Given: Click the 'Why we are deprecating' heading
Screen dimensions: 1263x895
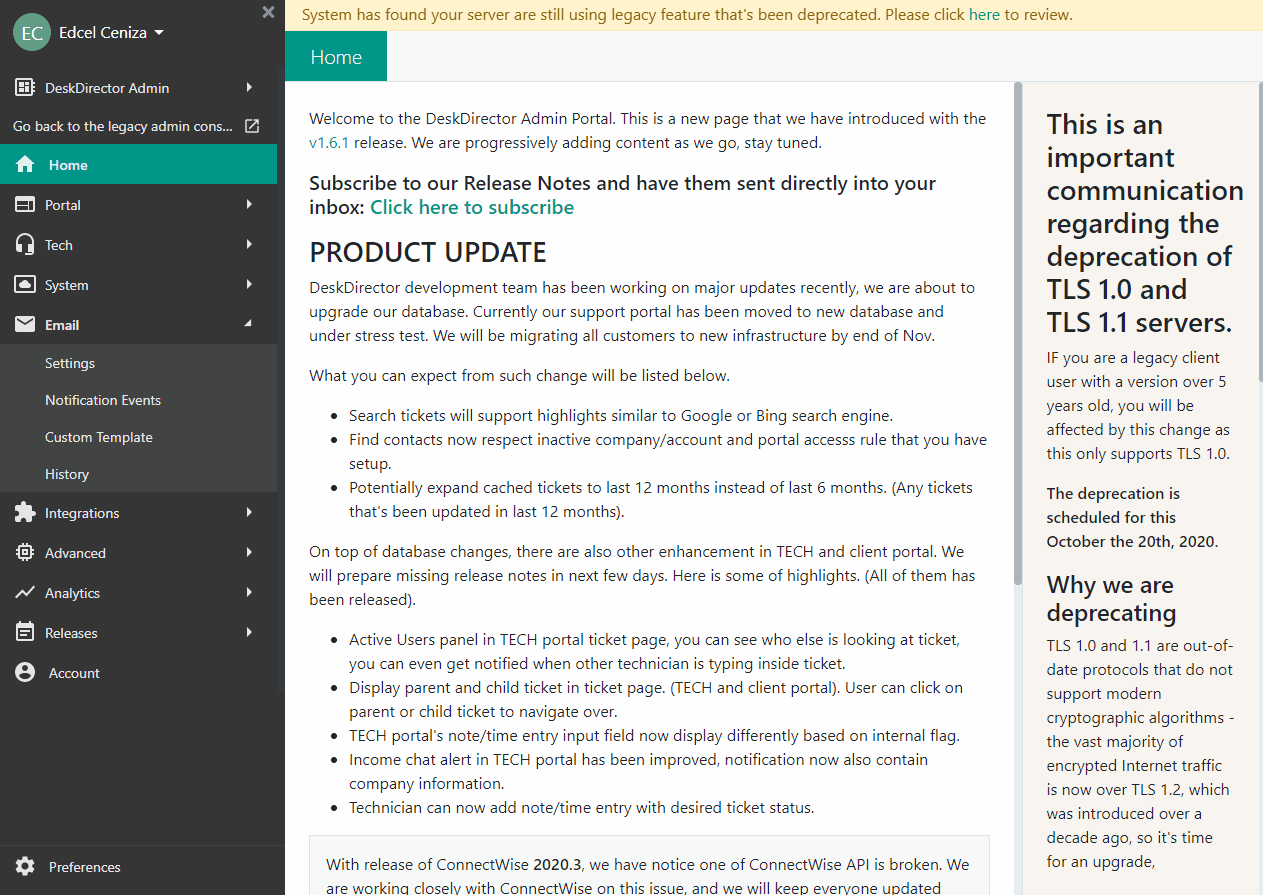Looking at the screenshot, I should 1110,598.
